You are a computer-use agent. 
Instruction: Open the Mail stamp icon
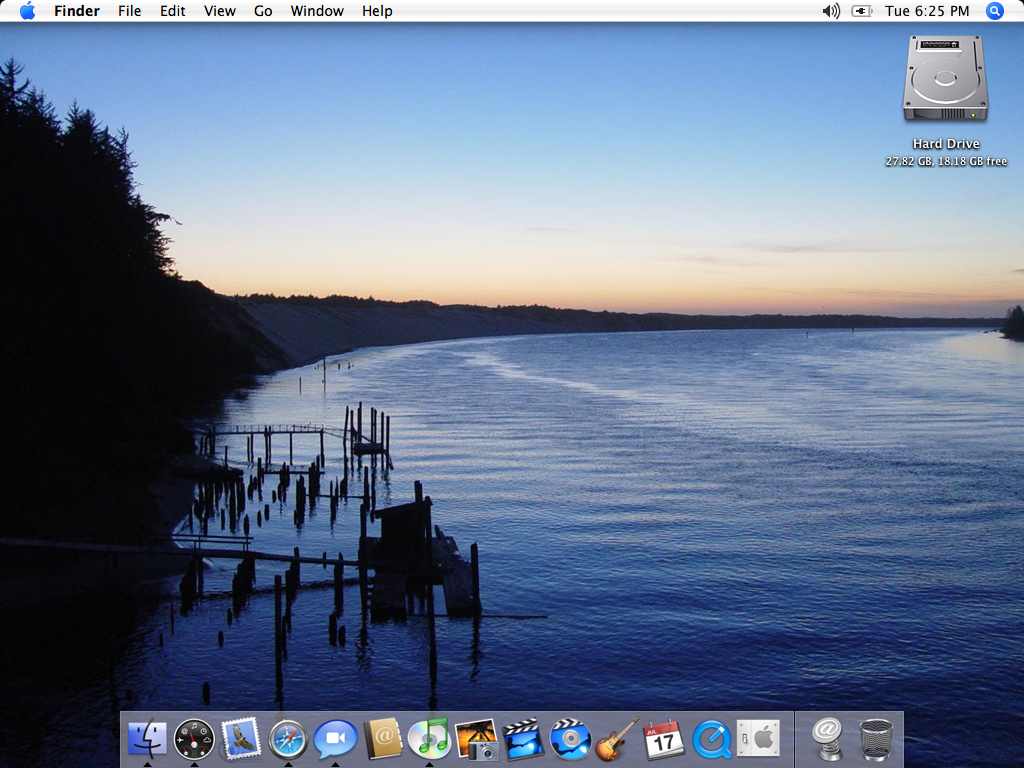(241, 739)
